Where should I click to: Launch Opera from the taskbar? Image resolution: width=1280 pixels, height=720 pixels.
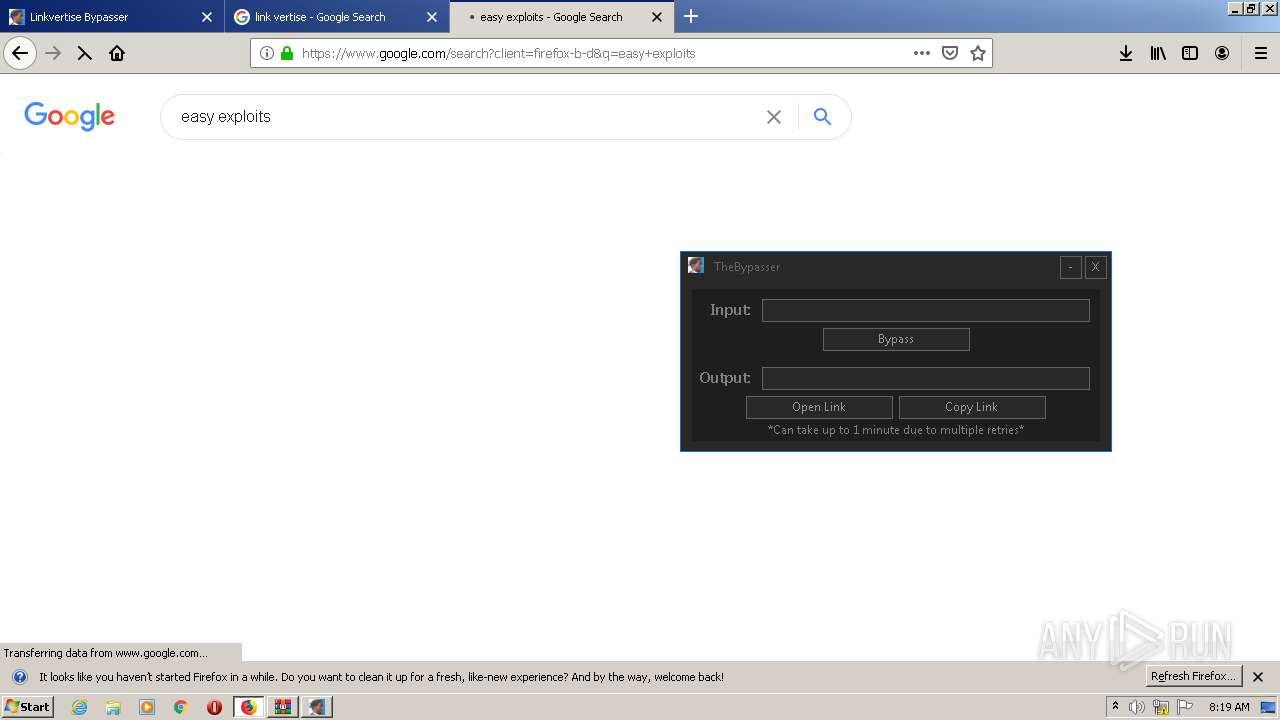point(214,707)
